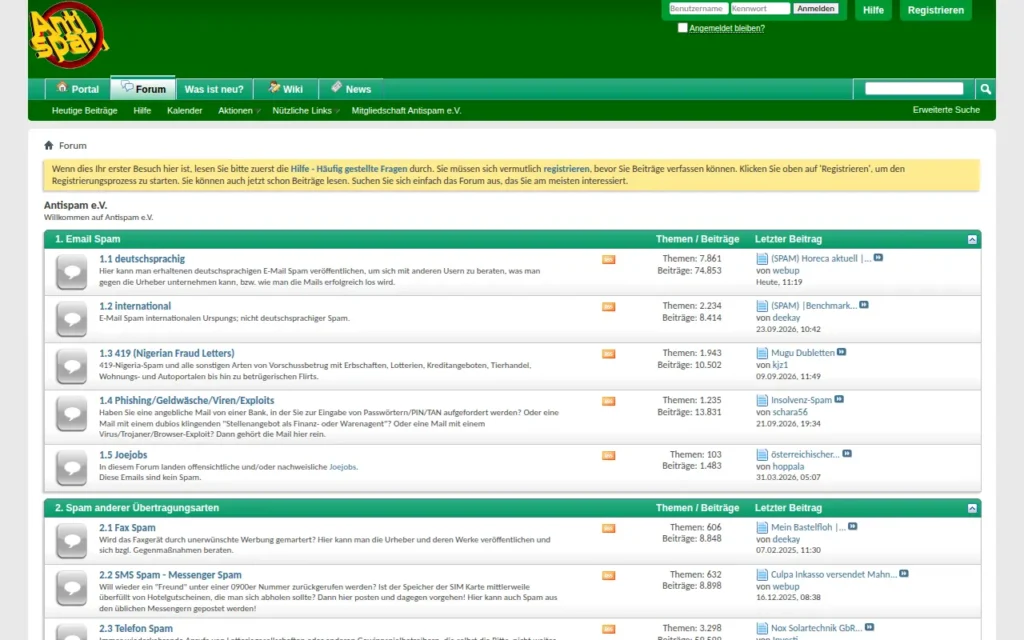
Task: Open Mitgliedschaft Antispam e.V. link
Action: pos(406,110)
